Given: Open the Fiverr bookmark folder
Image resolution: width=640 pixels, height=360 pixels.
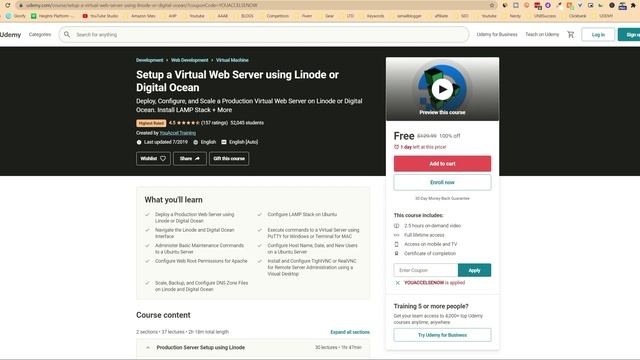Looking at the screenshot, I should [x=303, y=16].
